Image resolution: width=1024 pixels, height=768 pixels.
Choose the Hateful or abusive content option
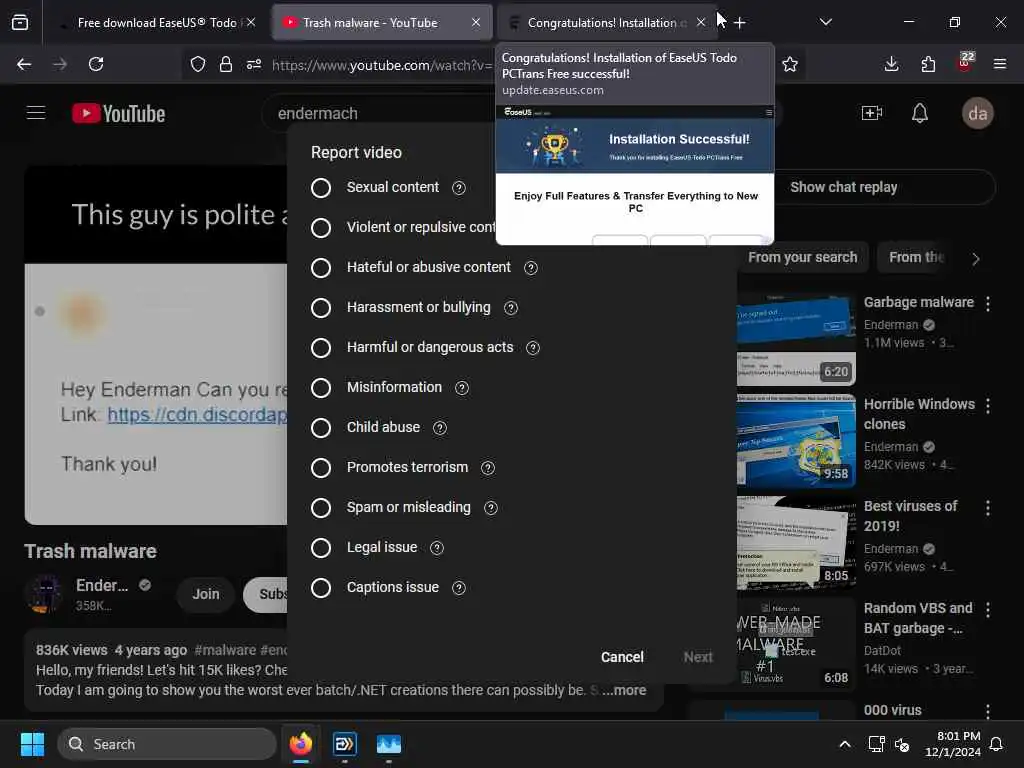[321, 268]
